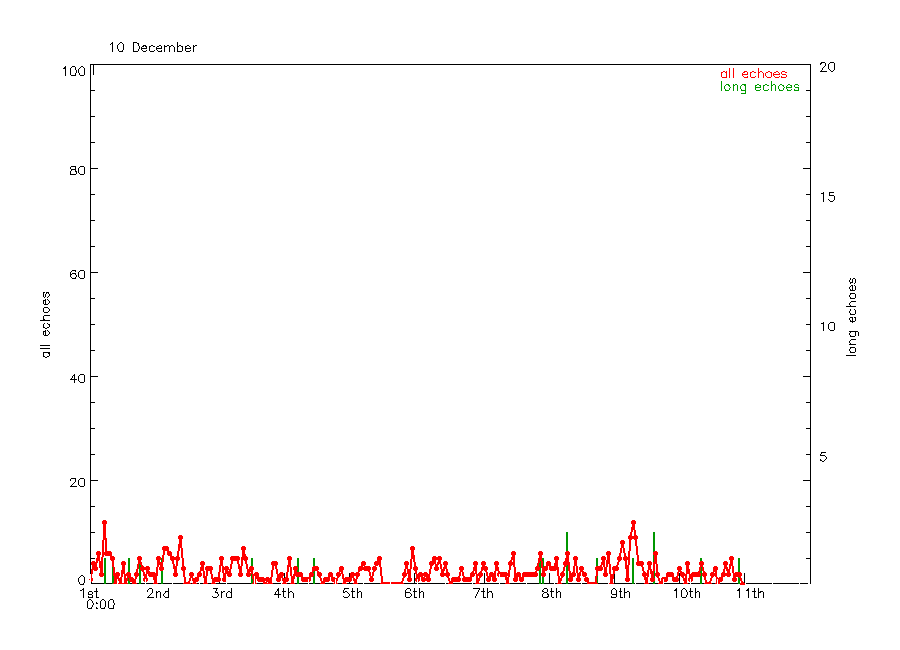Click the '9th' date label
The image size is (900, 650).
[x=620, y=594]
